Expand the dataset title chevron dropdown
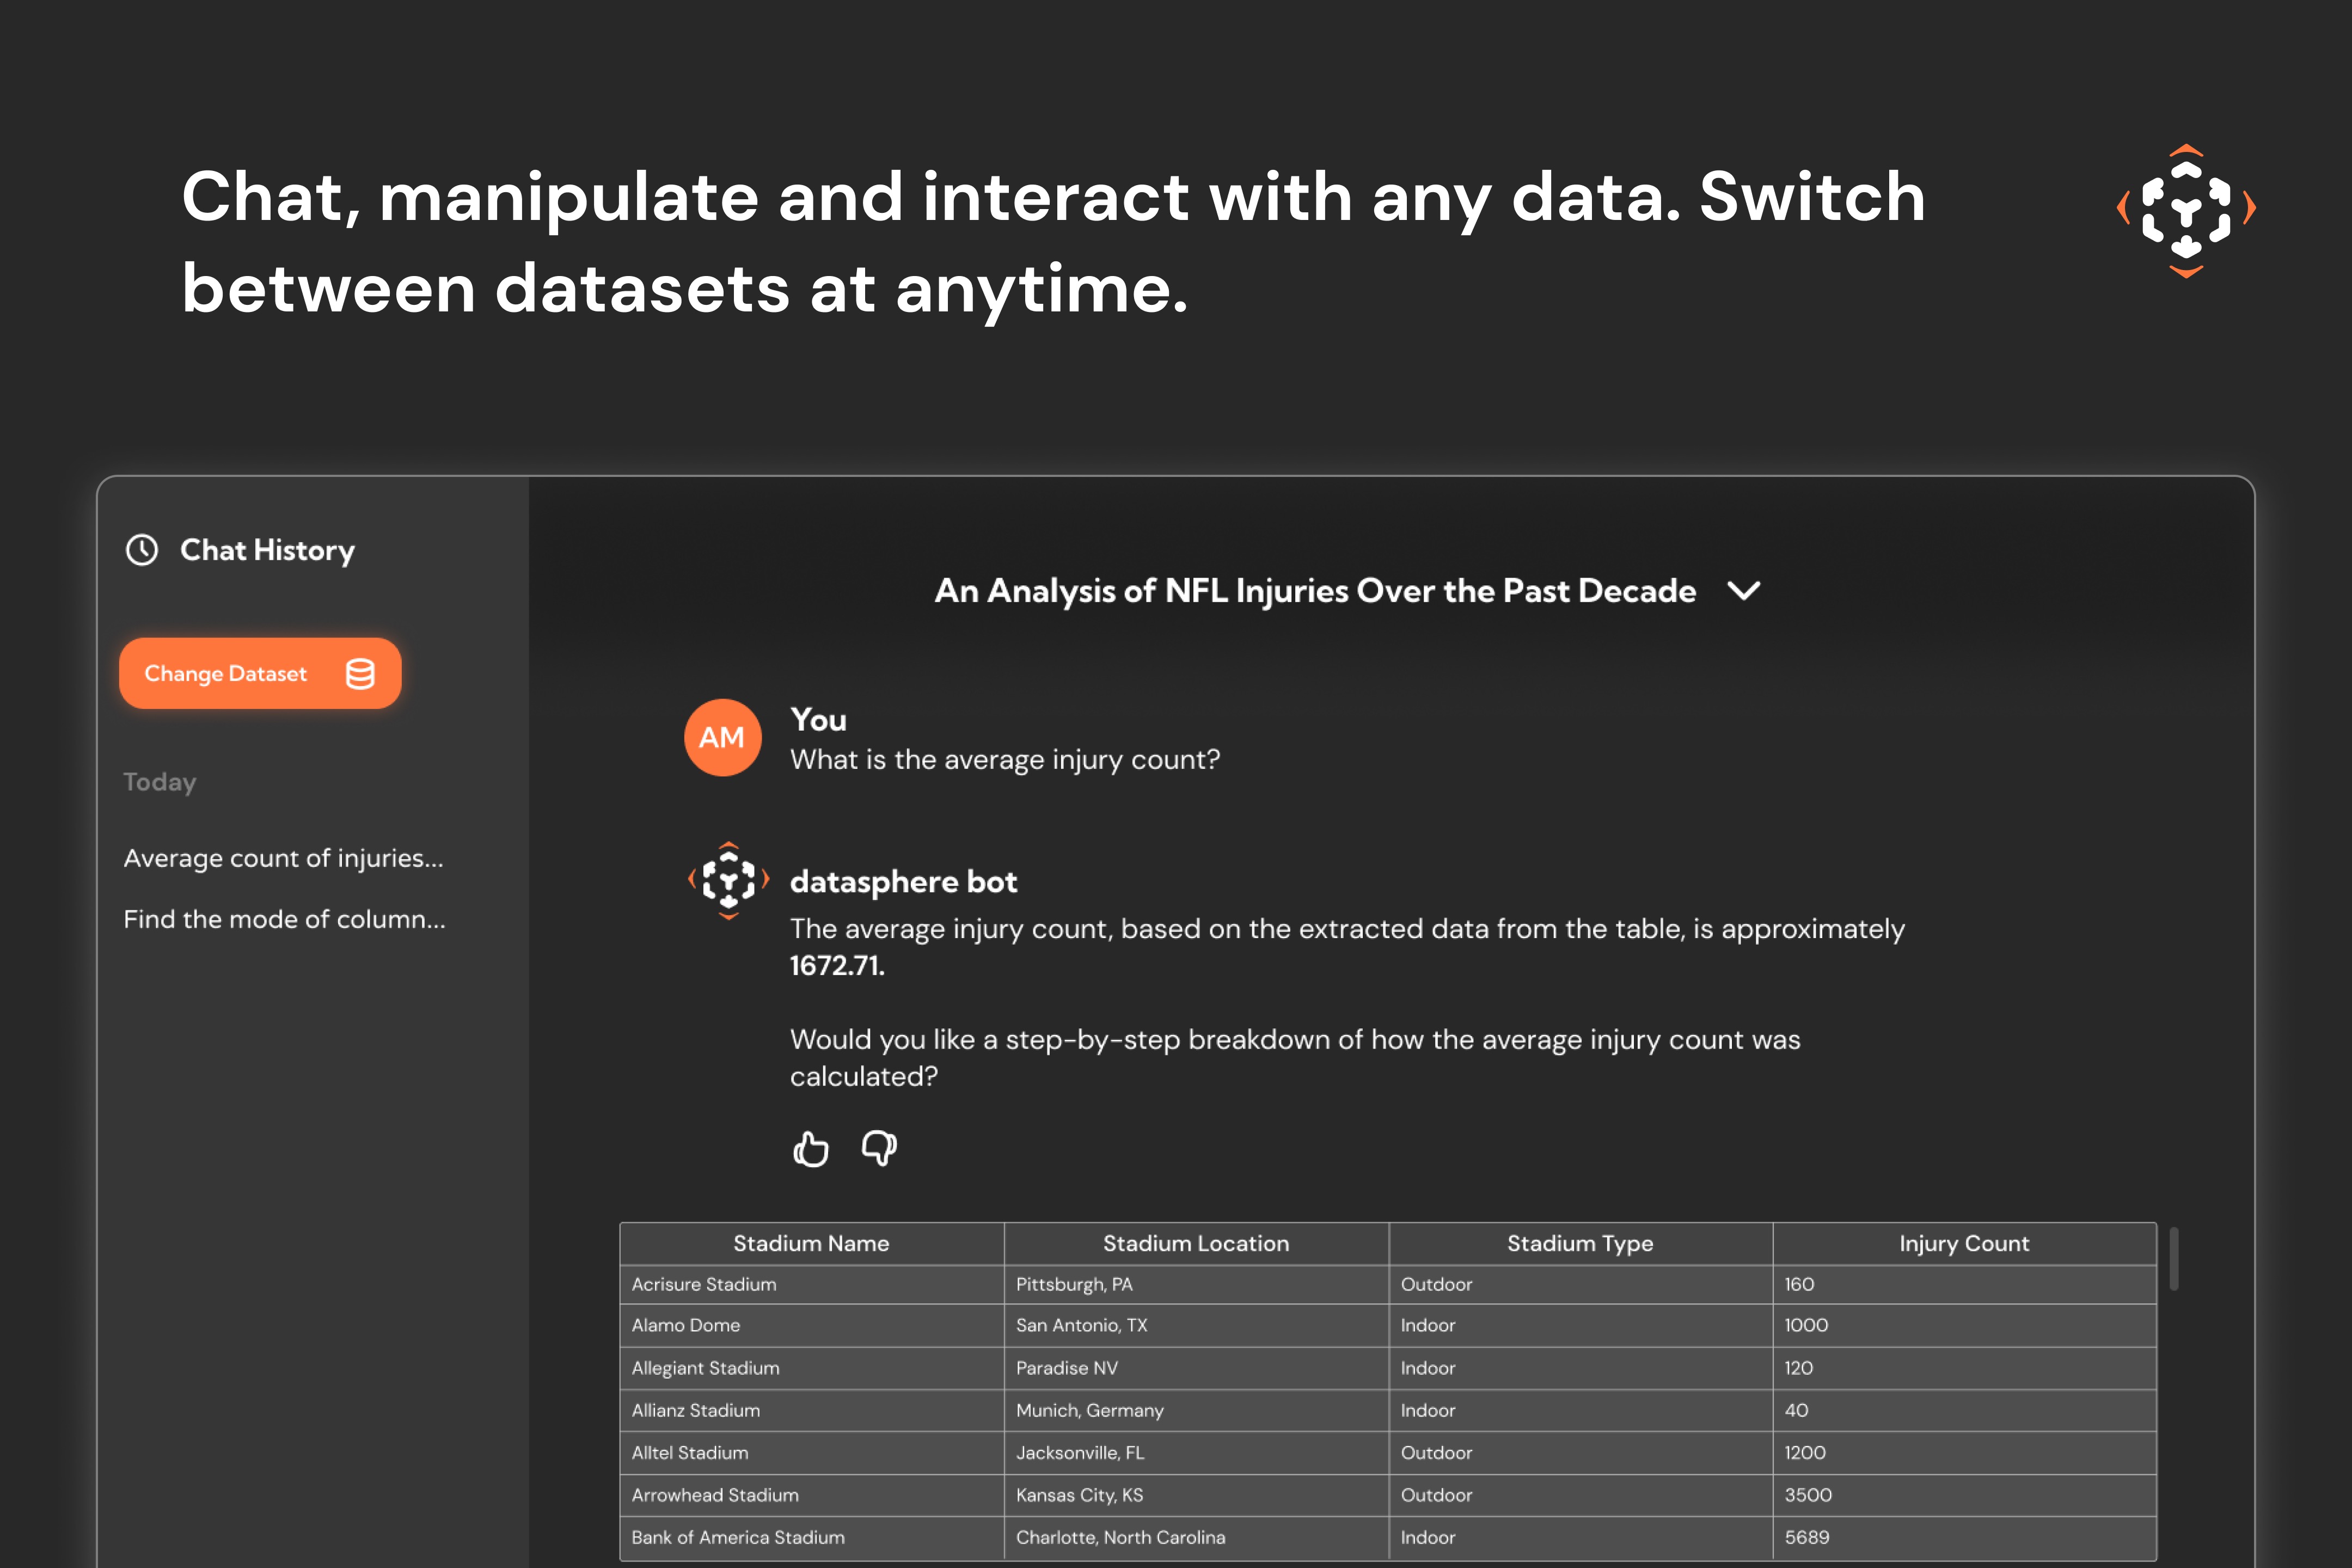 coord(1744,591)
